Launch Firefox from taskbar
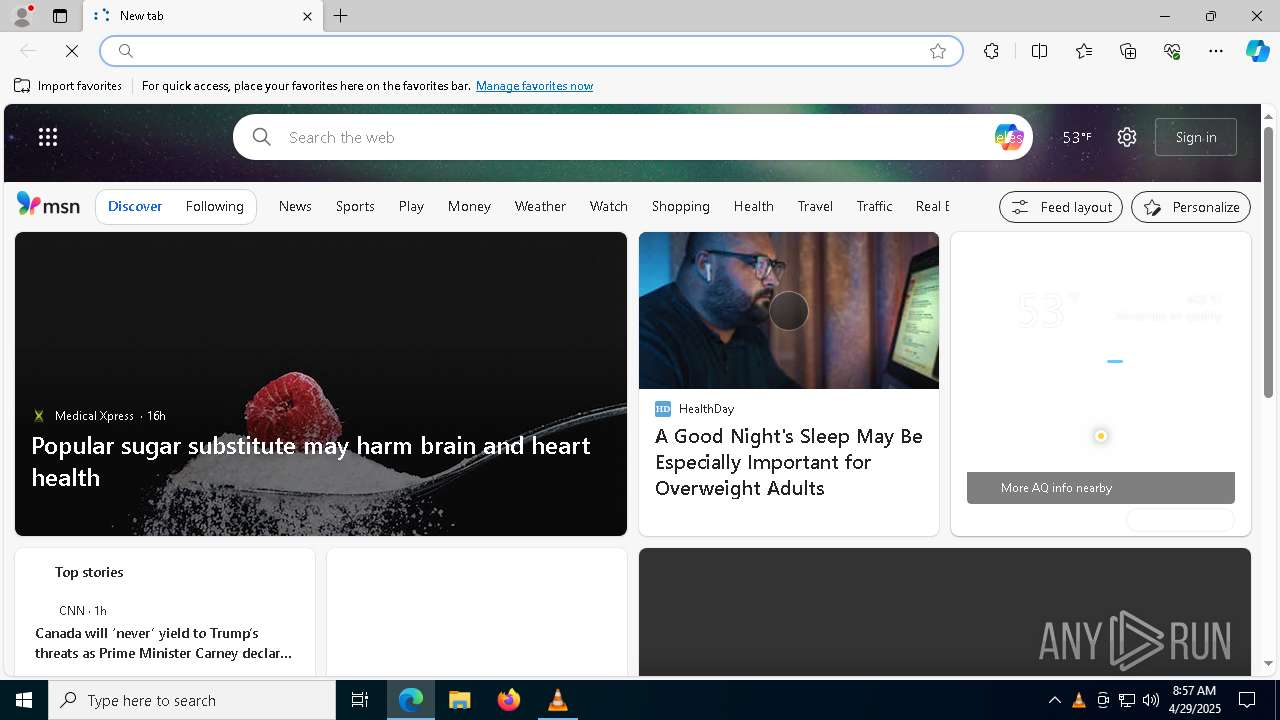This screenshot has width=1280, height=720. point(509,700)
